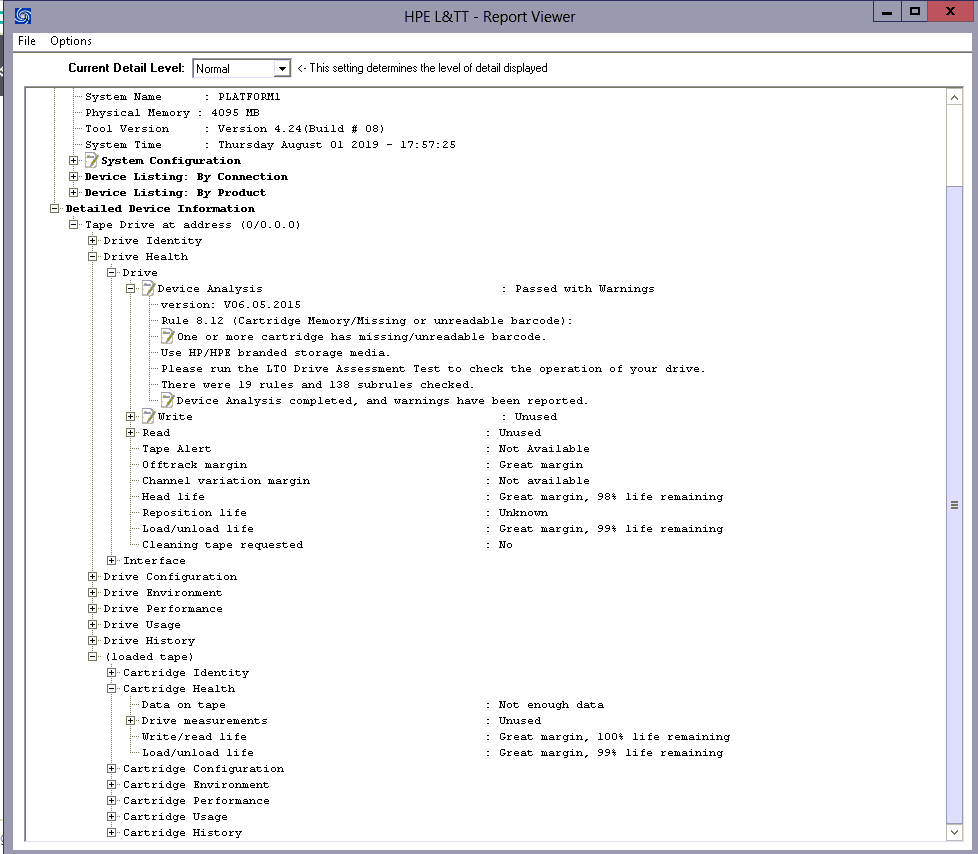Select the Offtrack margin row

coord(362,465)
